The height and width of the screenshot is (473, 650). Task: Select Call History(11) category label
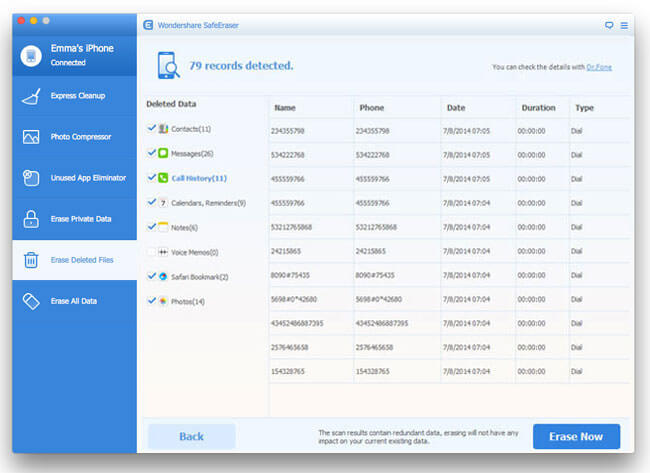(x=199, y=178)
